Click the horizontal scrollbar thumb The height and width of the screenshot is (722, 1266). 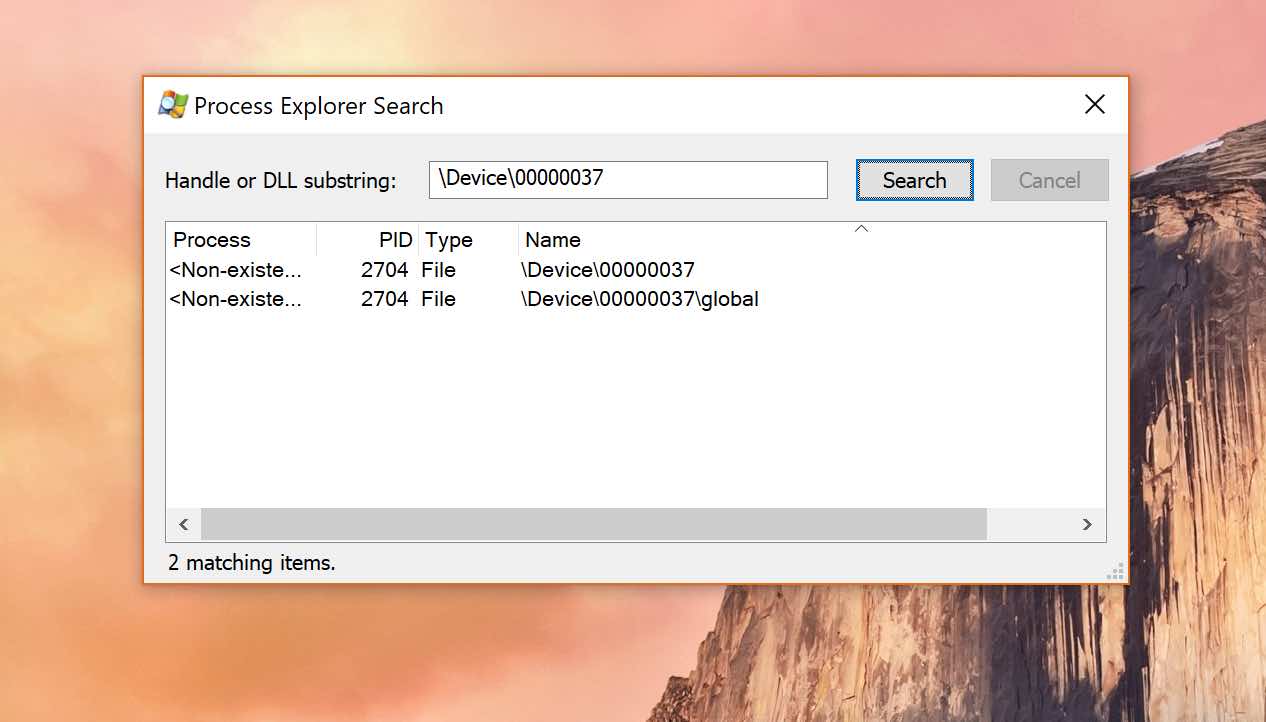coord(594,524)
